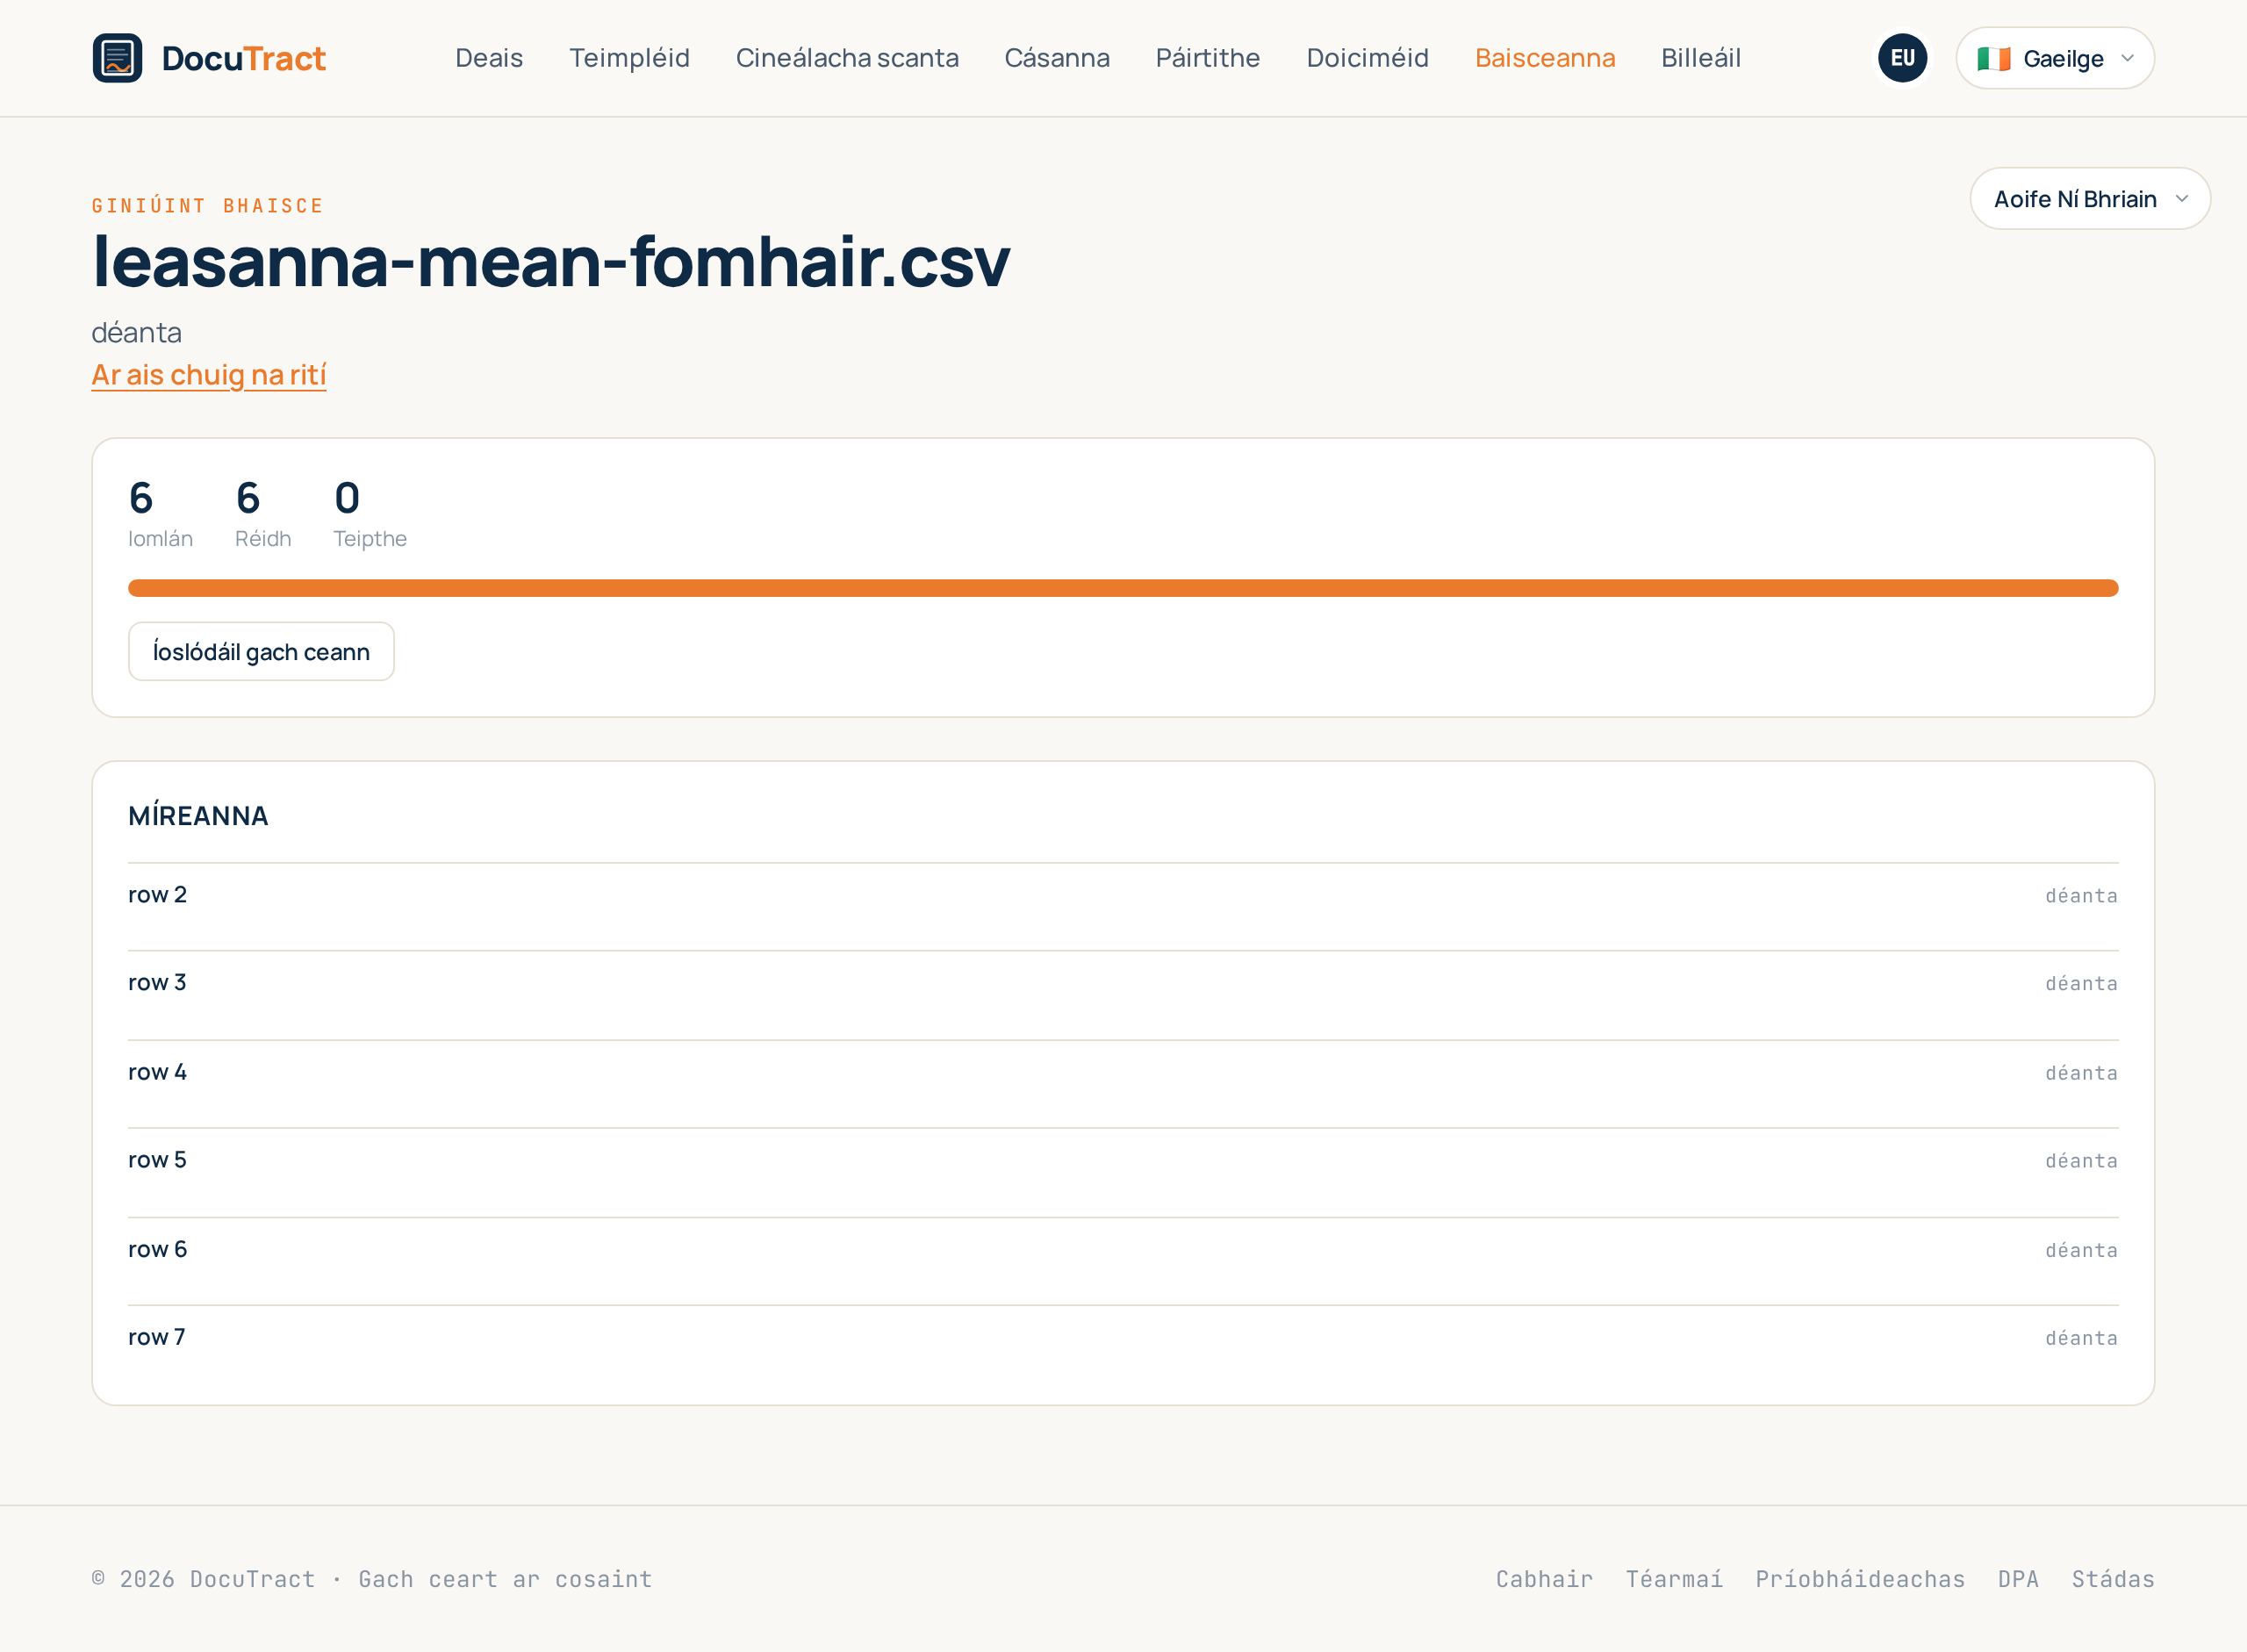Click the DocuTract logo icon
The width and height of the screenshot is (2247, 1652).
(x=117, y=58)
